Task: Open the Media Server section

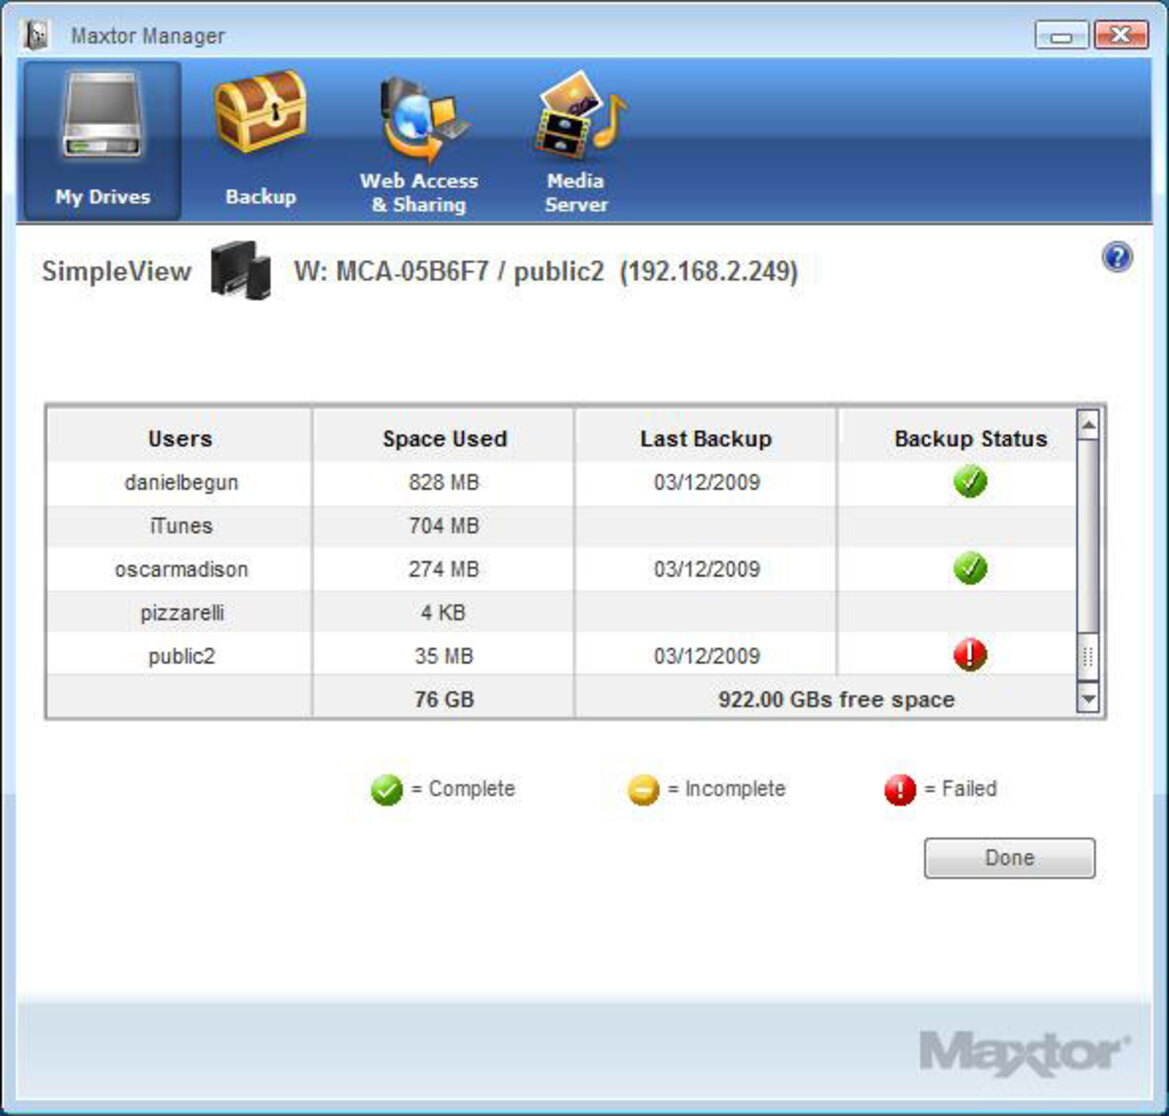Action: pos(576,142)
